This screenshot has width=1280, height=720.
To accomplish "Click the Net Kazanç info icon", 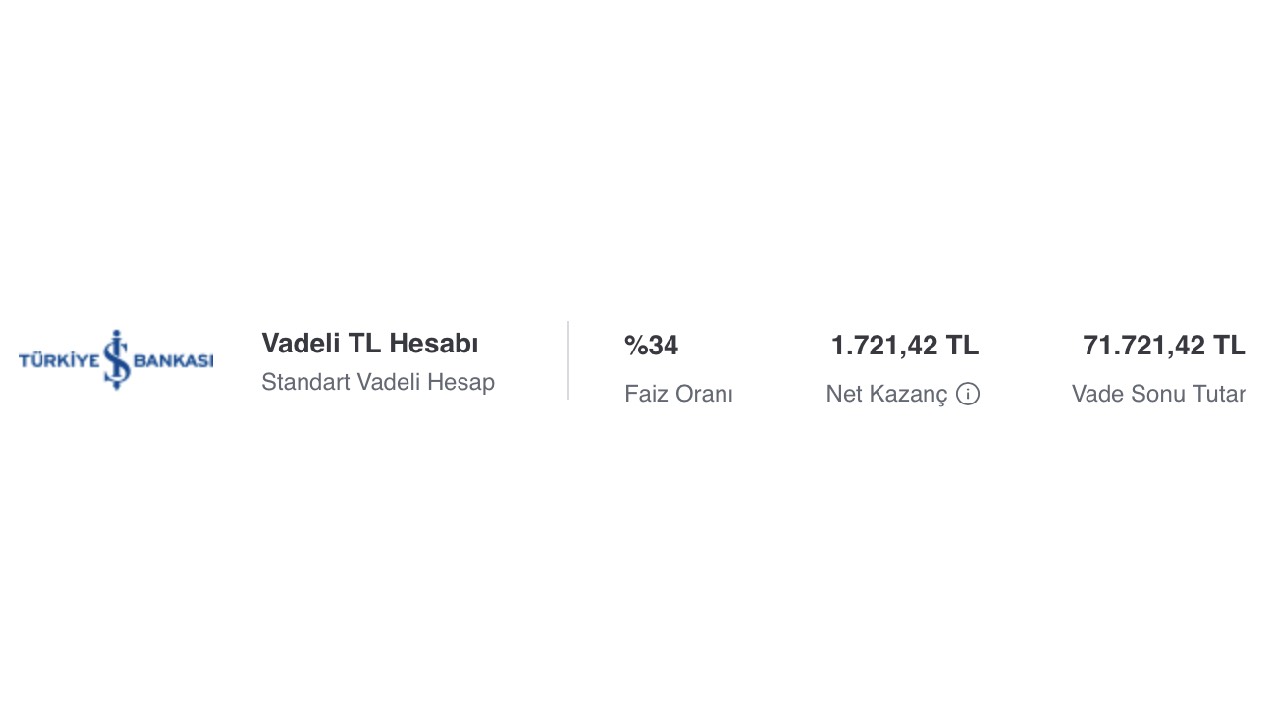I will (x=968, y=394).
